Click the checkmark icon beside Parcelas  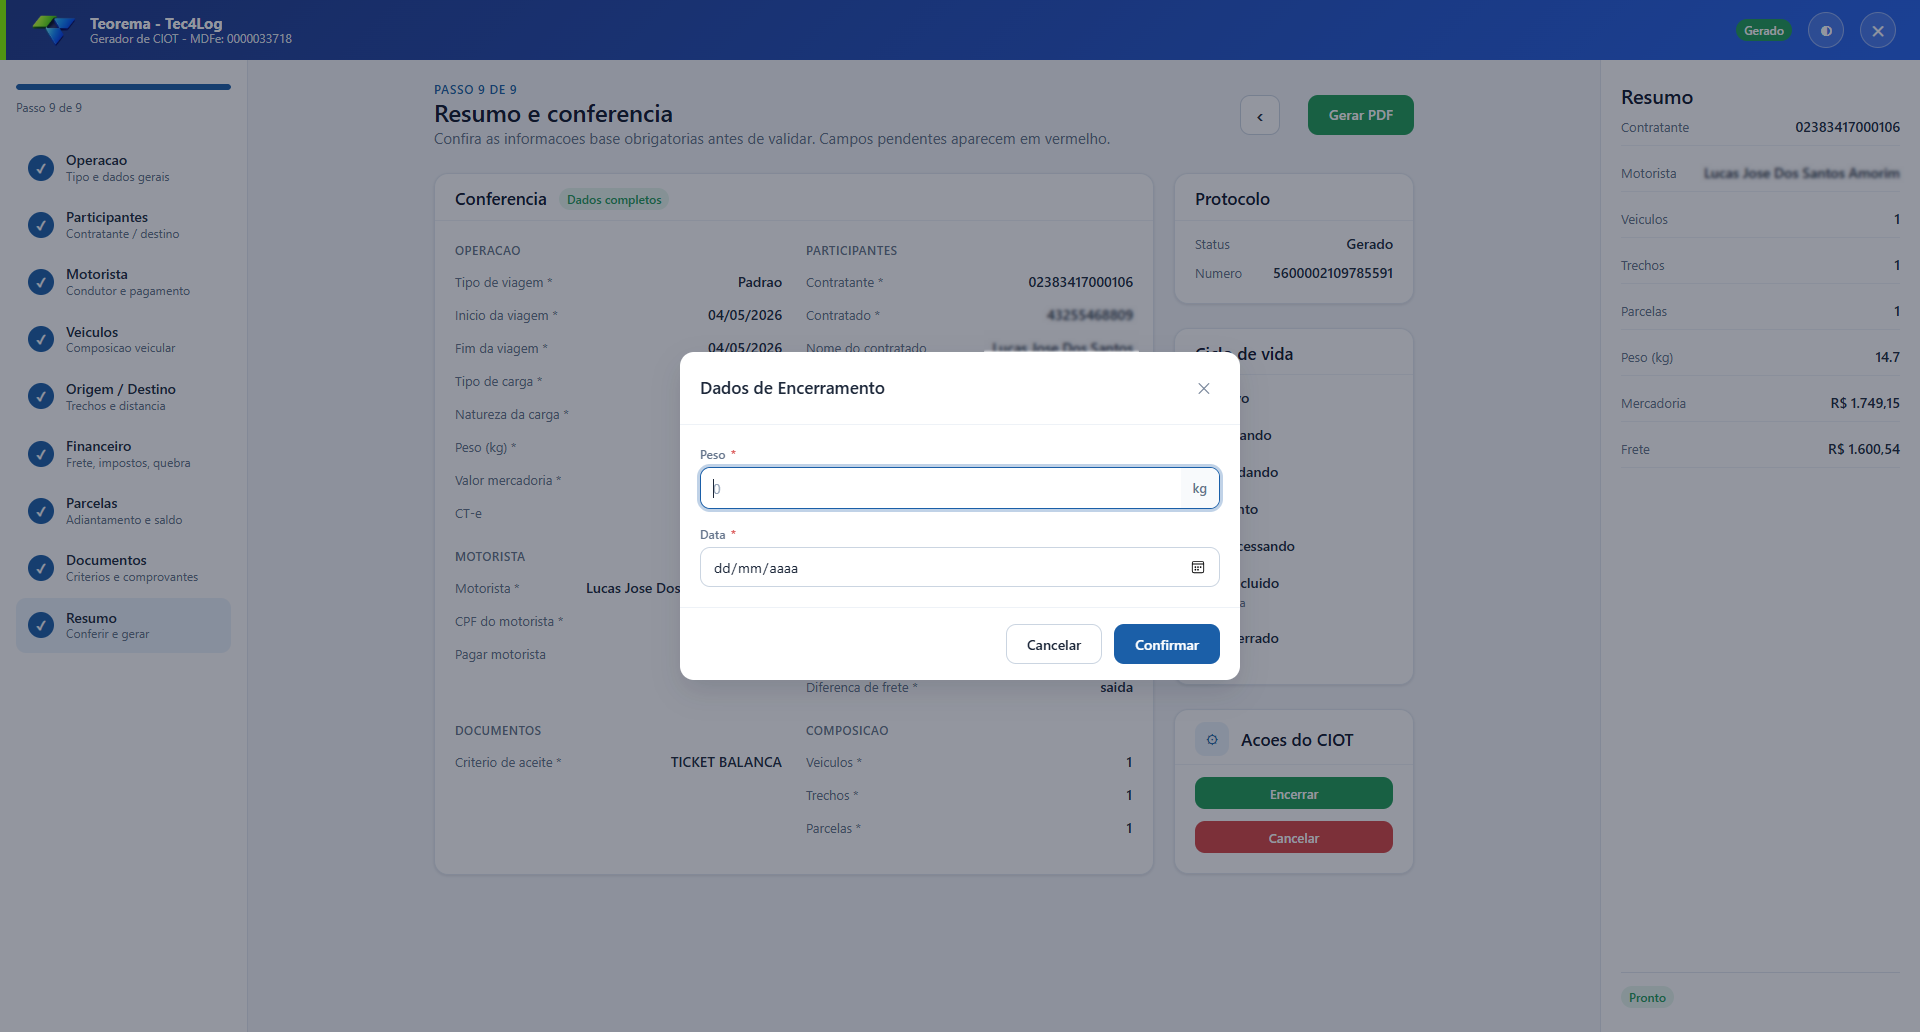pyautogui.click(x=41, y=511)
